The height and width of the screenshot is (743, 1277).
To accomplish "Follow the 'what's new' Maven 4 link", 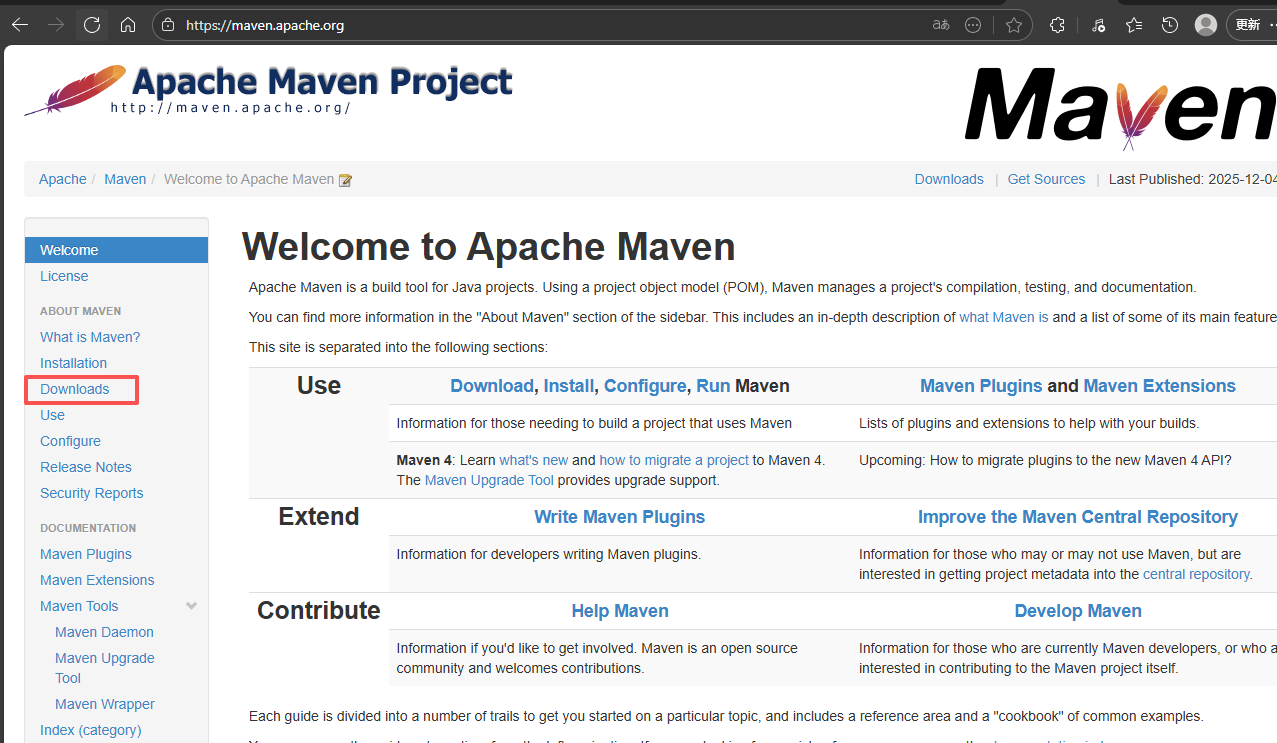I will [x=534, y=460].
